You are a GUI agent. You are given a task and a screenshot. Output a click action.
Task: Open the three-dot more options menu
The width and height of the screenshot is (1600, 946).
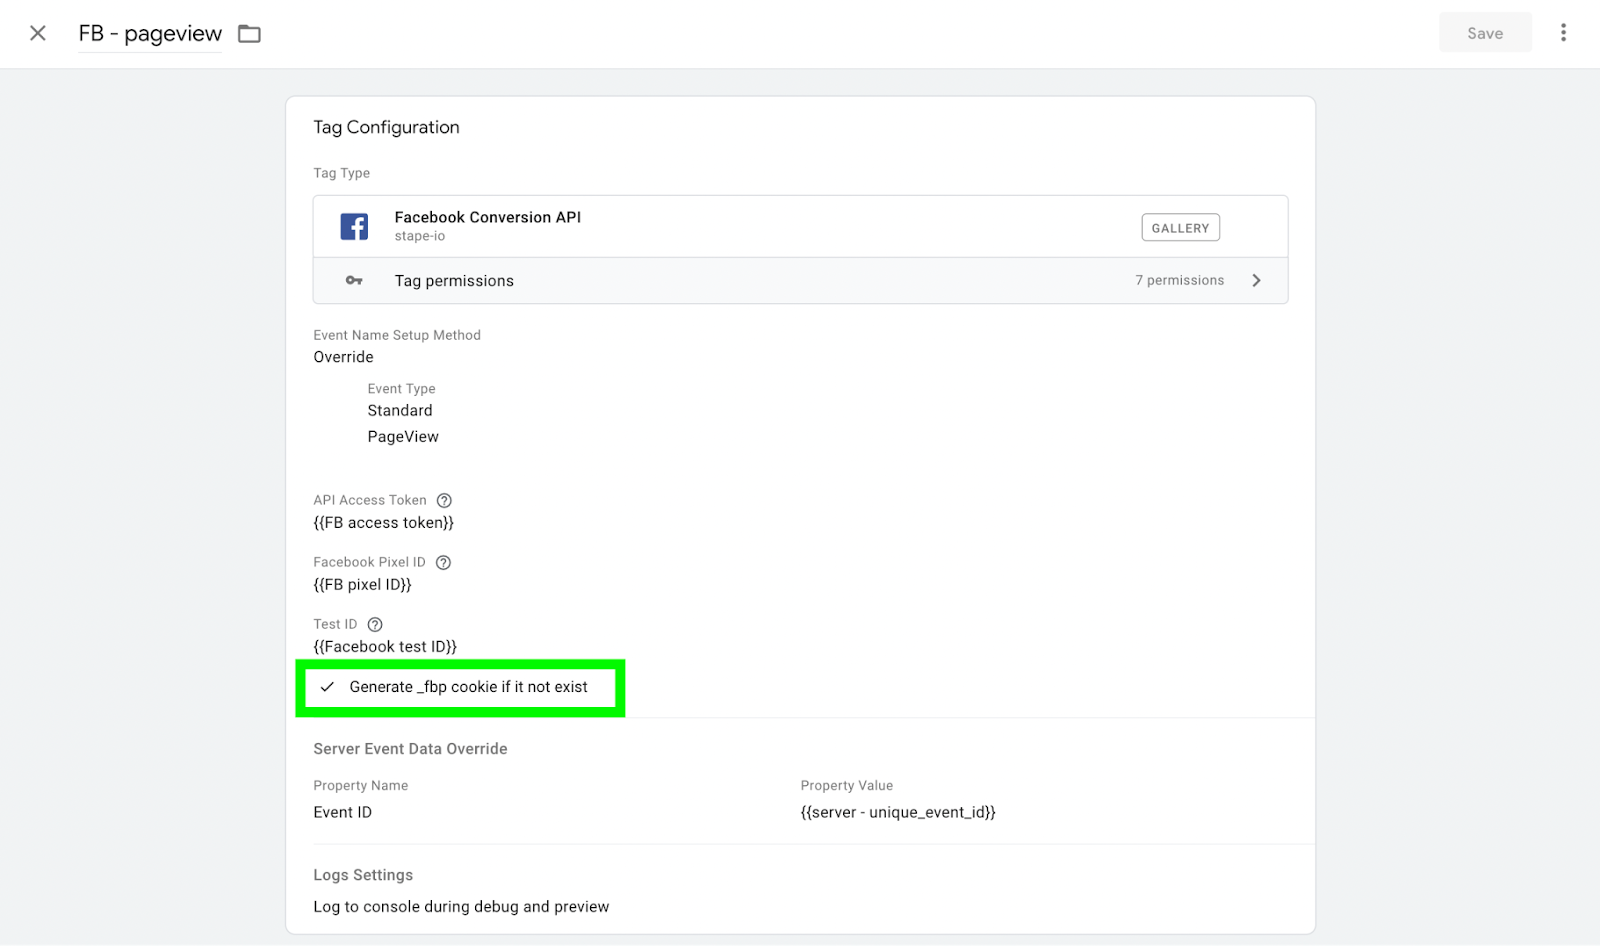[1563, 33]
